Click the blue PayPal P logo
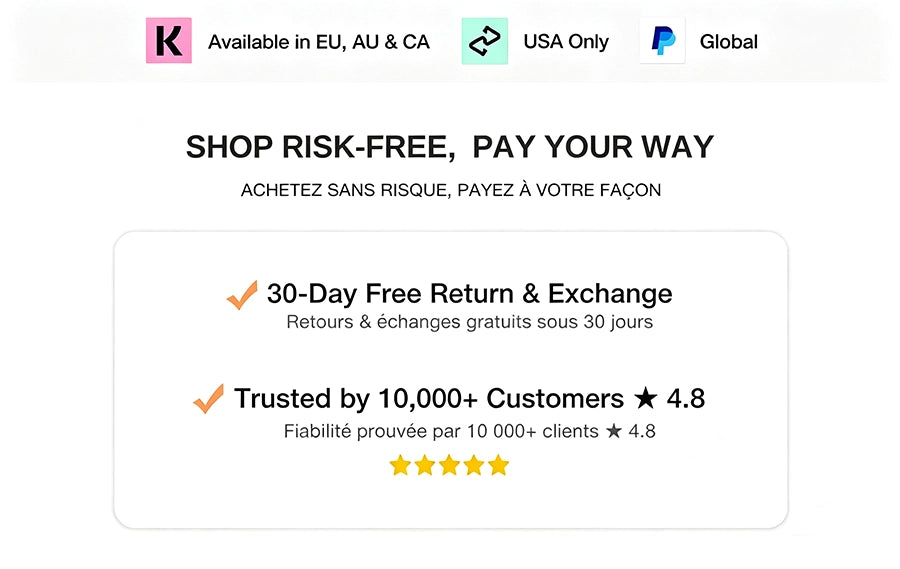Image resolution: width=900 pixels, height=569 pixels. click(662, 41)
